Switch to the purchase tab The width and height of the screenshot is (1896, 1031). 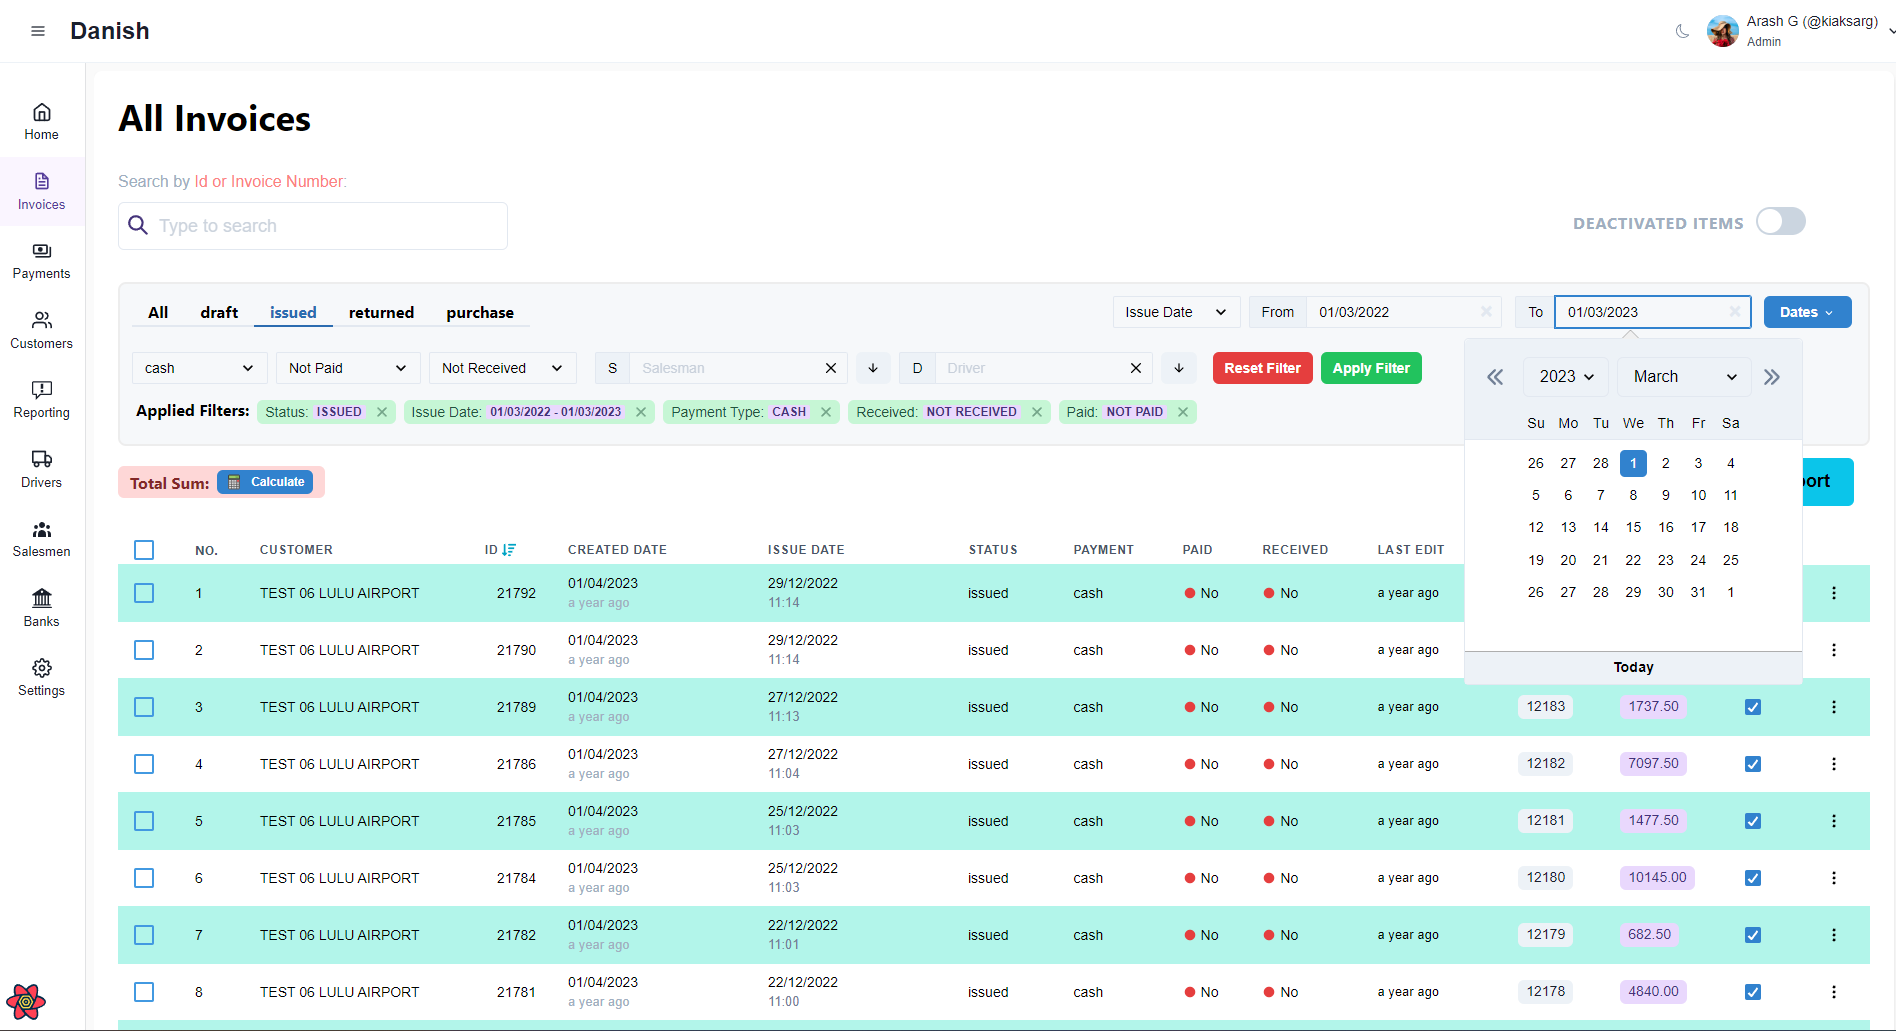point(480,313)
